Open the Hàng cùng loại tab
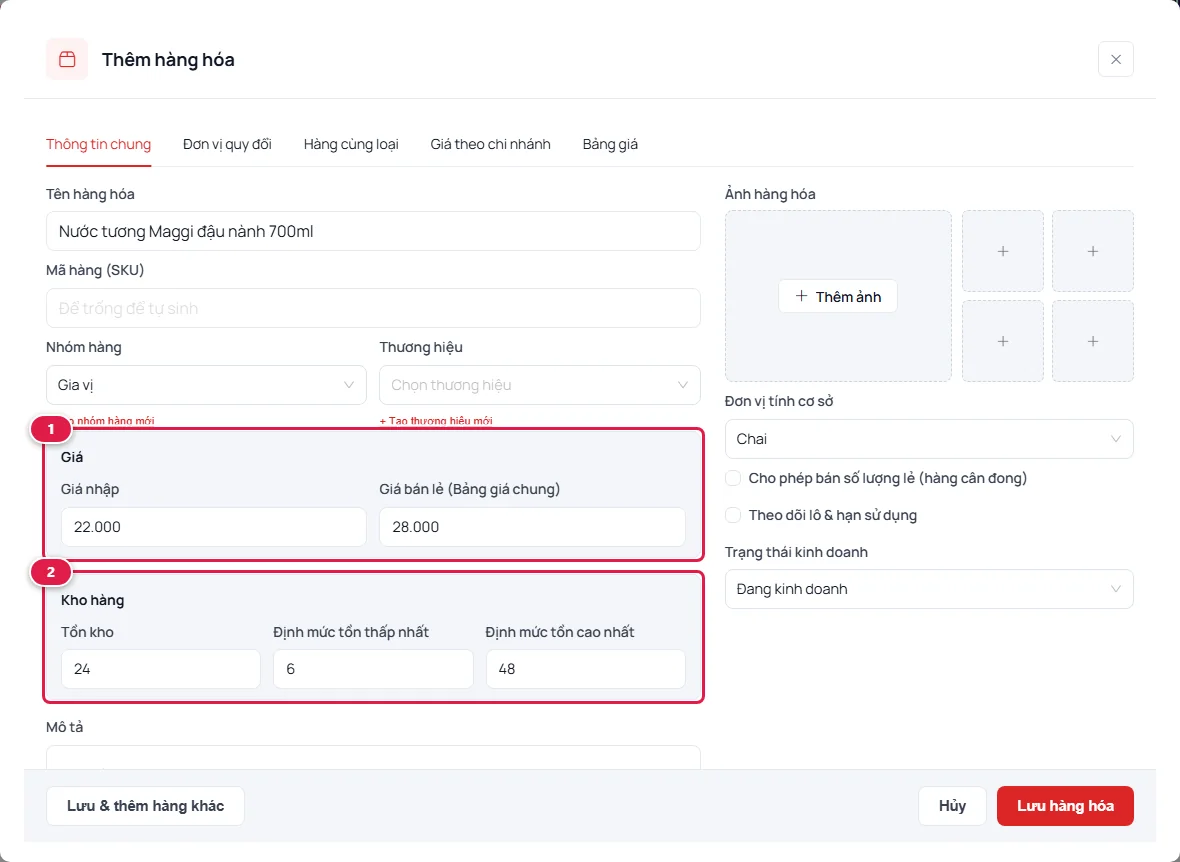The height and width of the screenshot is (862, 1180). tap(351, 144)
